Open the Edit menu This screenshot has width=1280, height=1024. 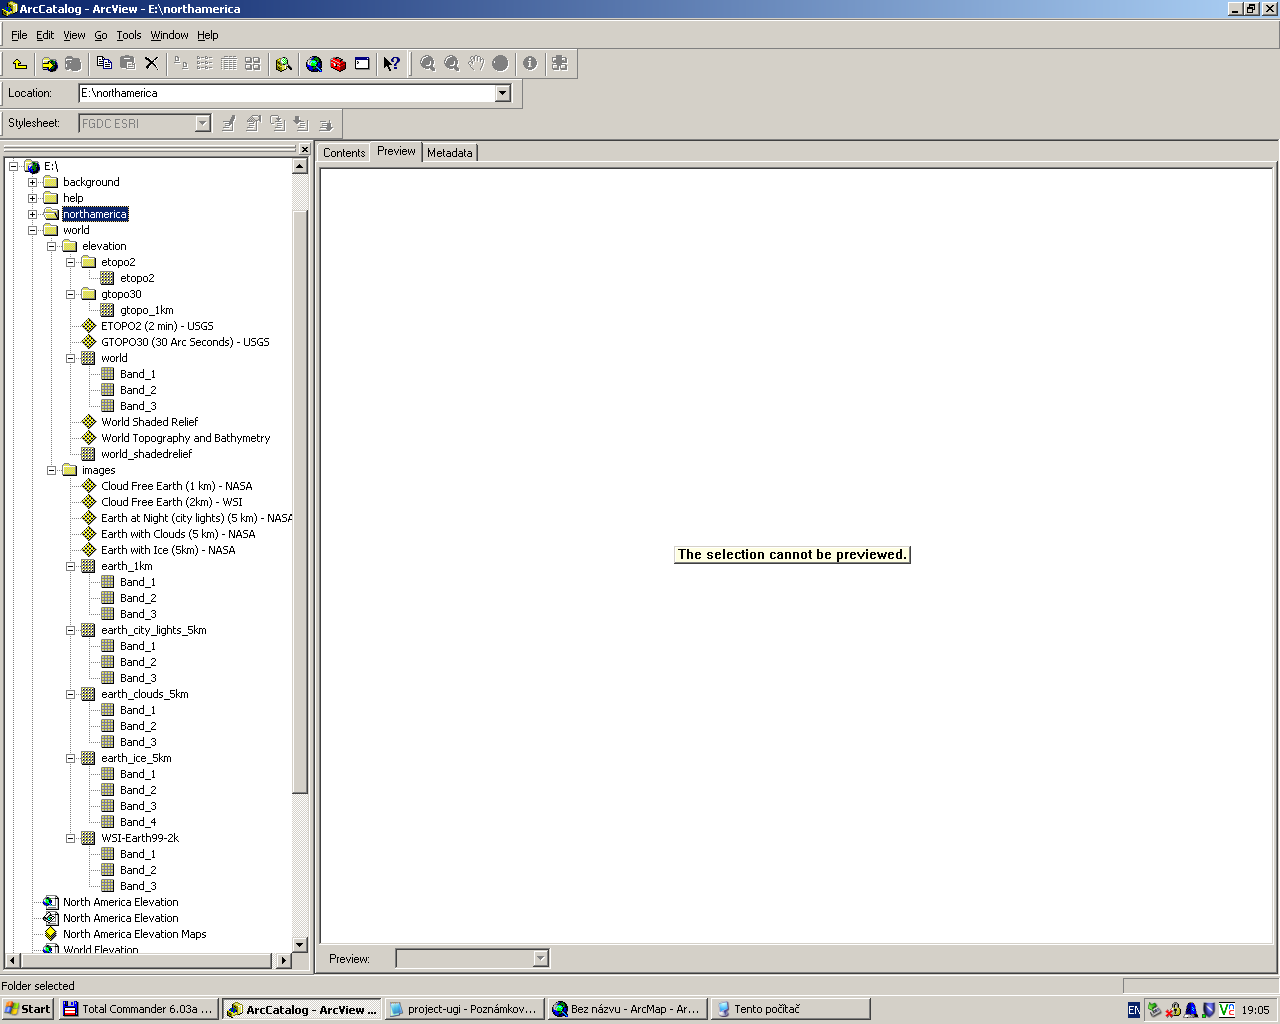(x=45, y=35)
